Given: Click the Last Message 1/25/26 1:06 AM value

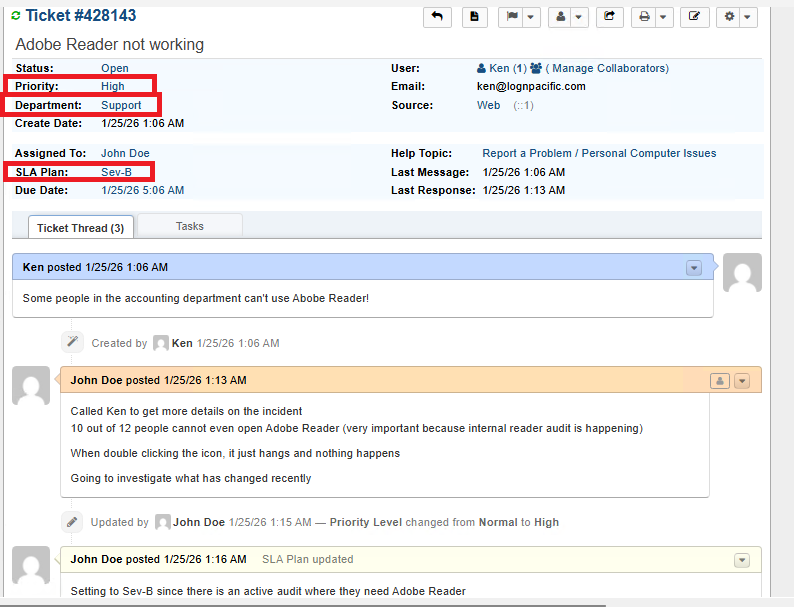Looking at the screenshot, I should [x=524, y=172].
